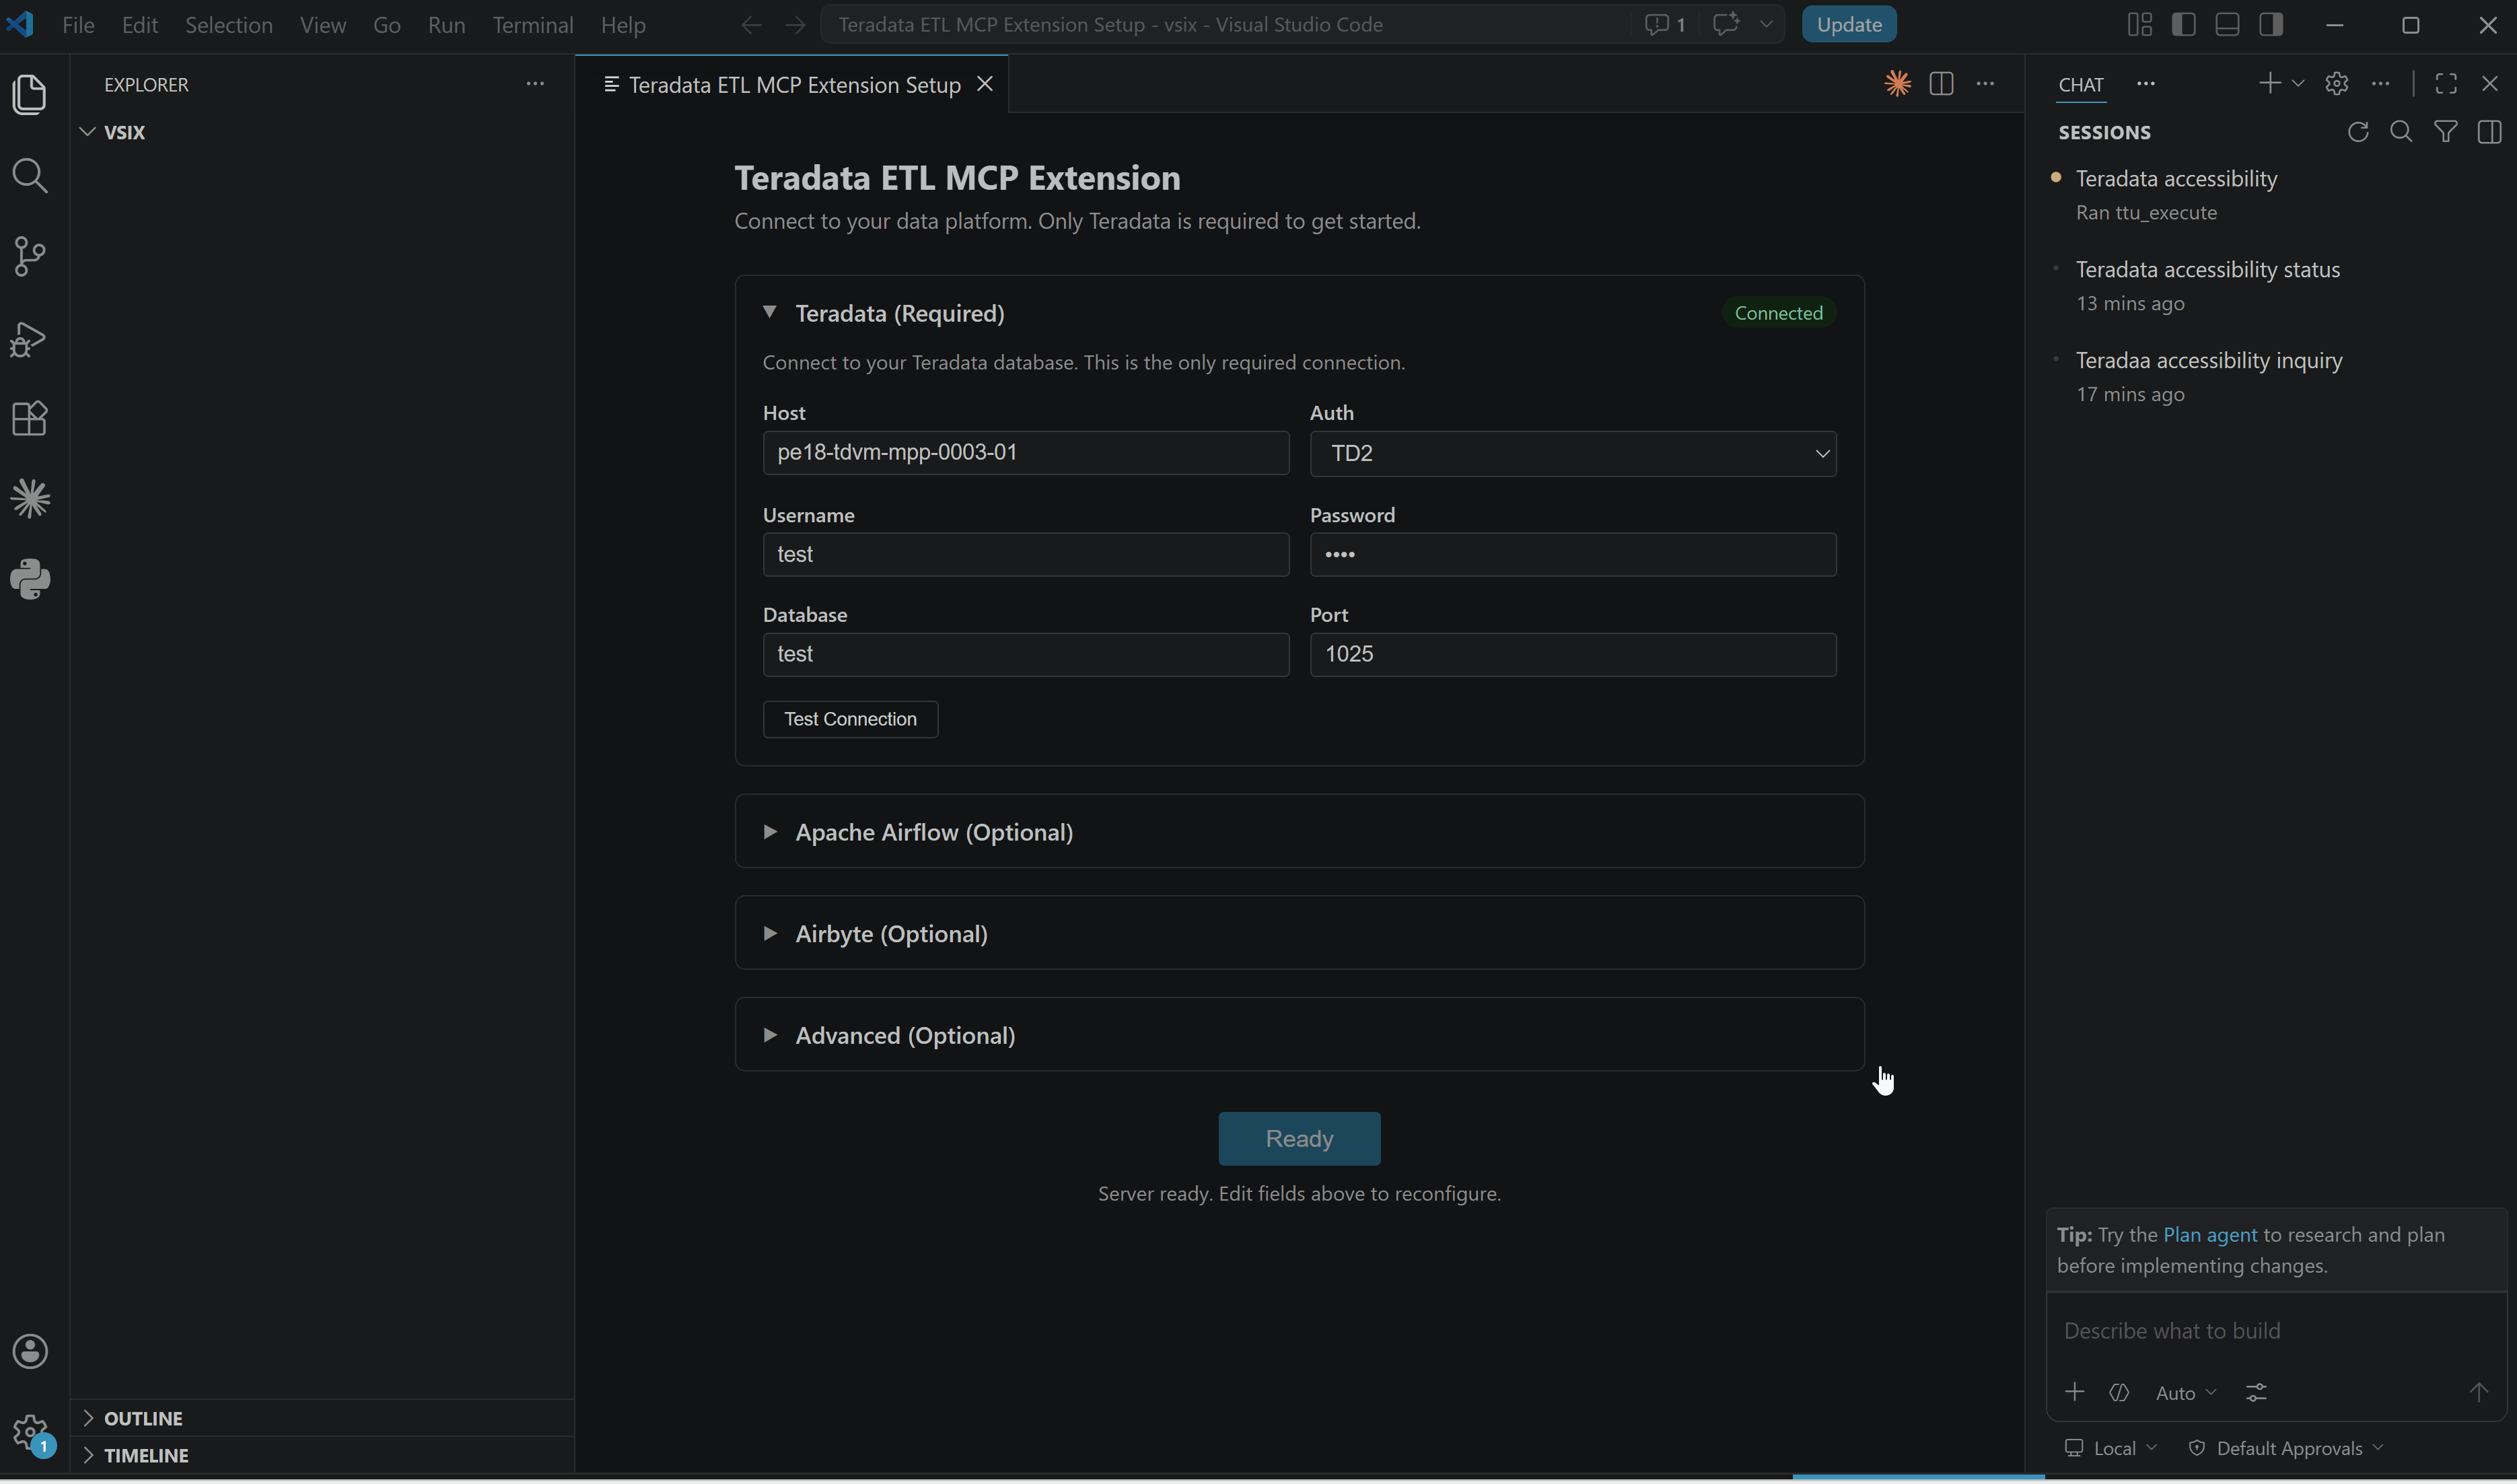Collapse the Teradata (Required) section
The image size is (2517, 1484).
point(769,313)
